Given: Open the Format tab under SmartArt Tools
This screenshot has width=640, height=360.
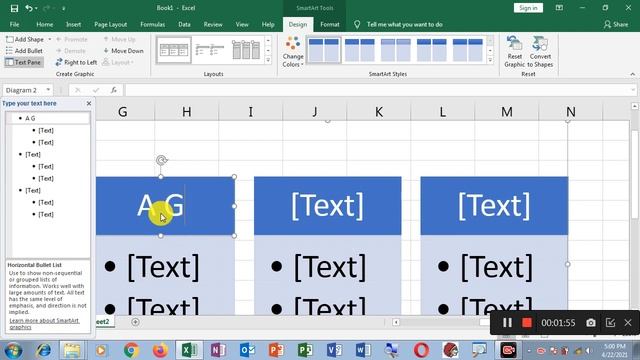Looking at the screenshot, I should [330, 24].
